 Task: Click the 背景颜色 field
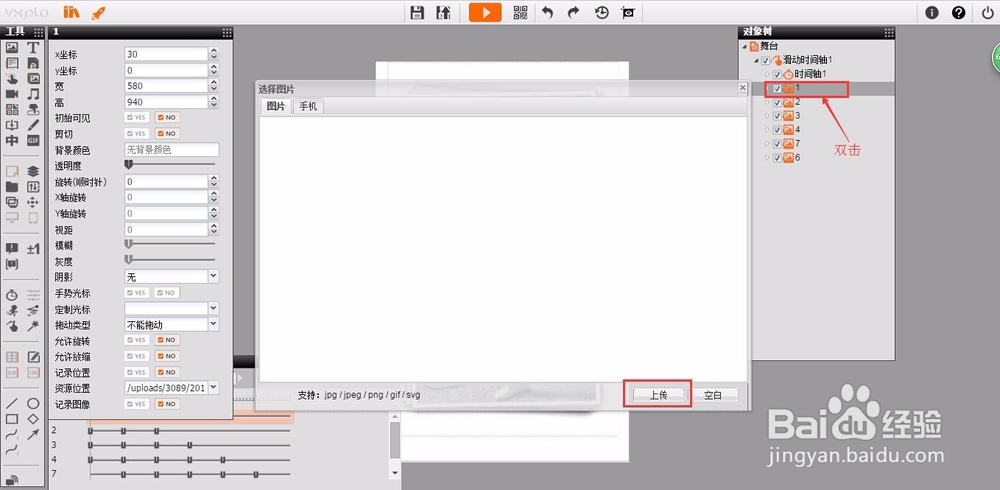(x=172, y=150)
